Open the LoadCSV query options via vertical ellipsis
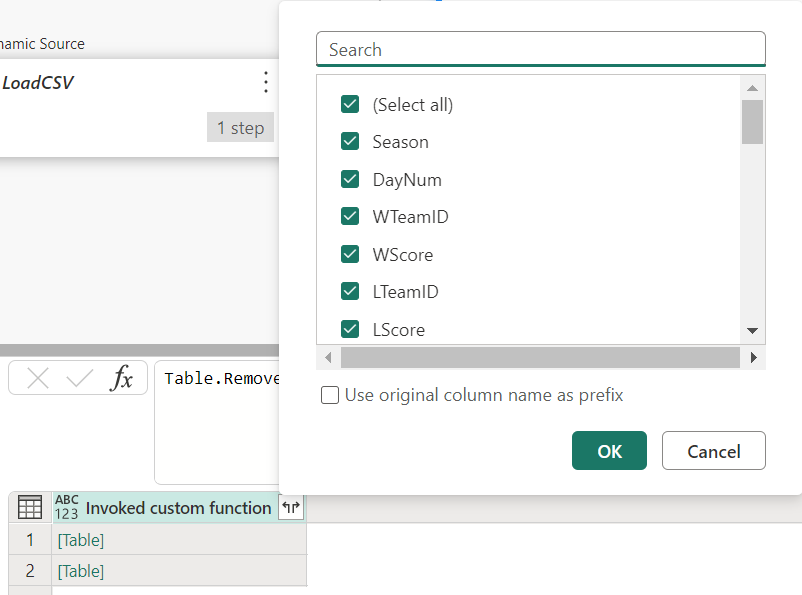This screenshot has height=595, width=802. coord(265,82)
